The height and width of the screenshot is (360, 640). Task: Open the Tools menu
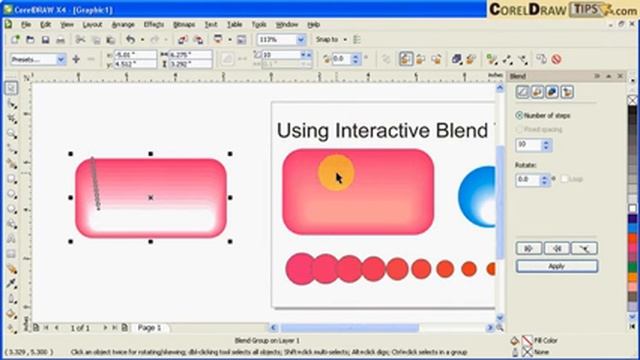click(258, 24)
